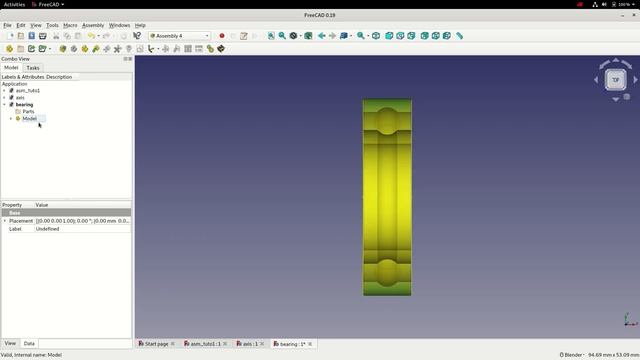Click the axis-cross icon in Assembly toolbar
This screenshot has width=640, height=360.
point(118,49)
